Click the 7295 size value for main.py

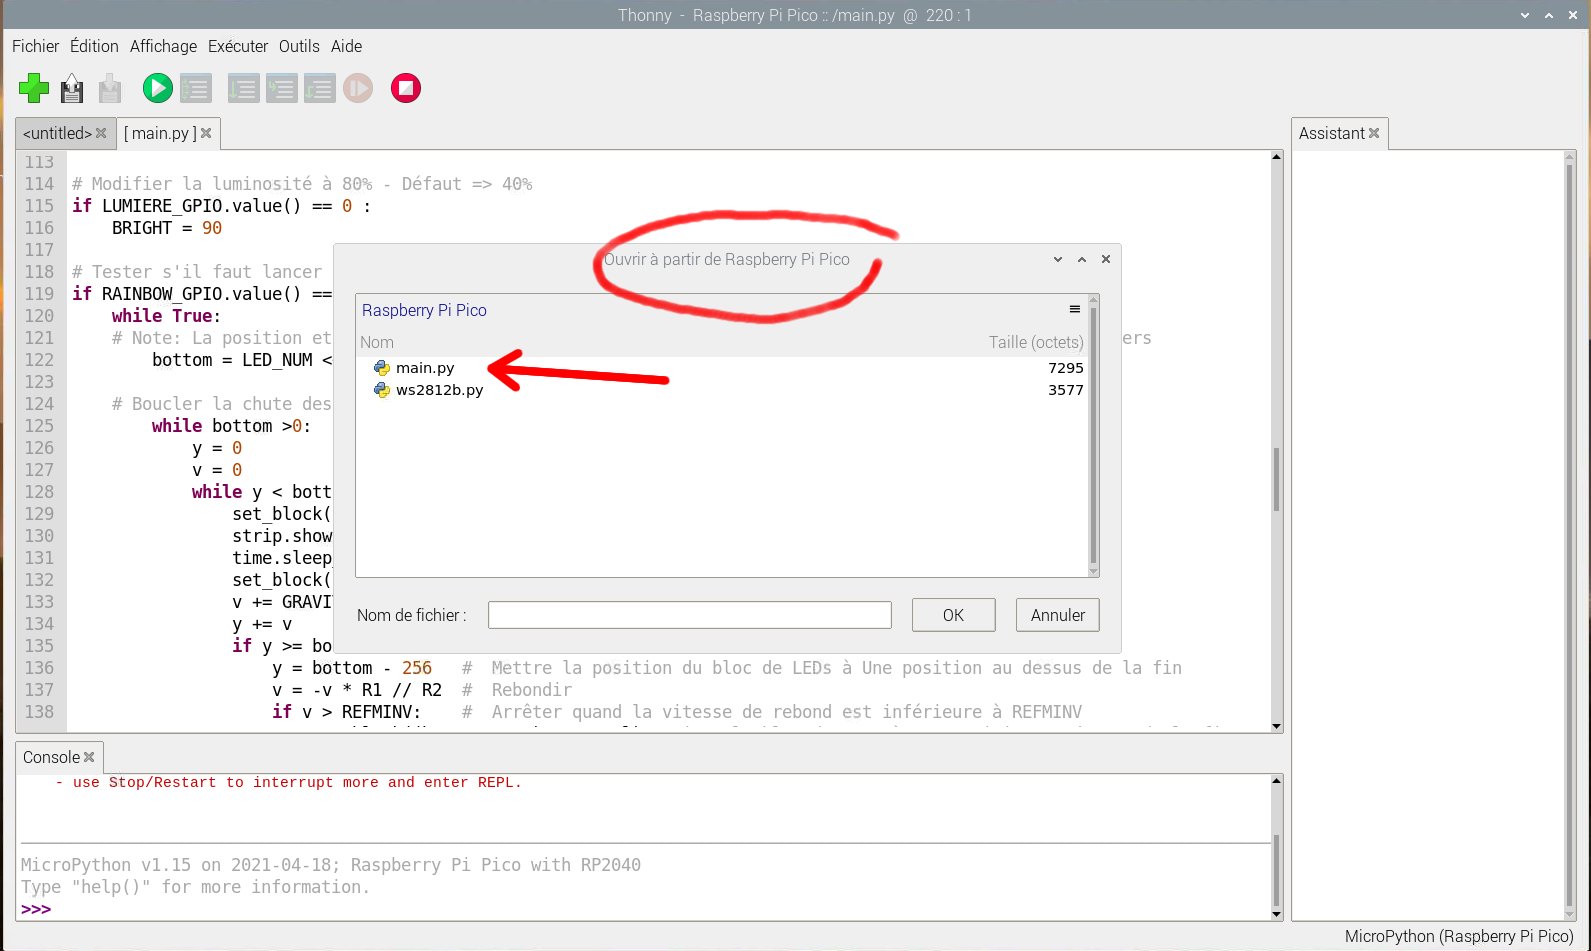pos(1066,368)
